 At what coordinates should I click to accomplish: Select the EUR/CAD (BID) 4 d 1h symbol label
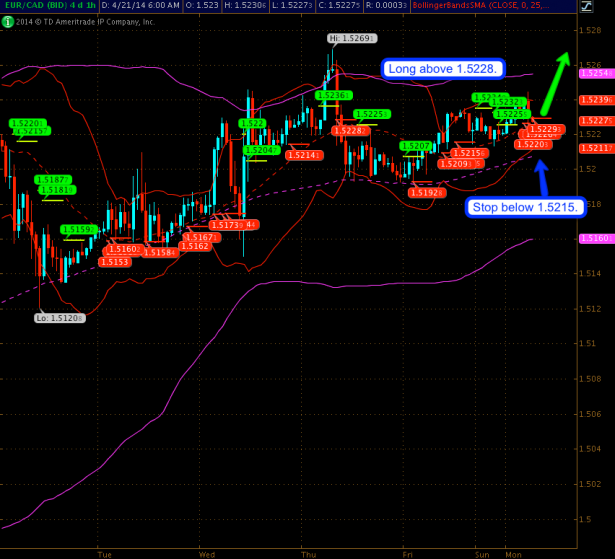point(49,5)
